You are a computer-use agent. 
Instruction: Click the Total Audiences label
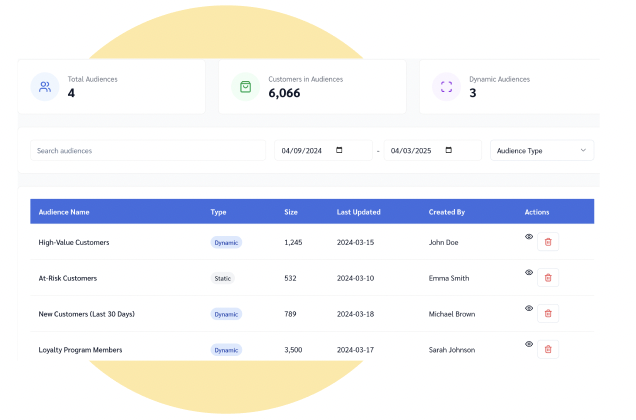92,79
